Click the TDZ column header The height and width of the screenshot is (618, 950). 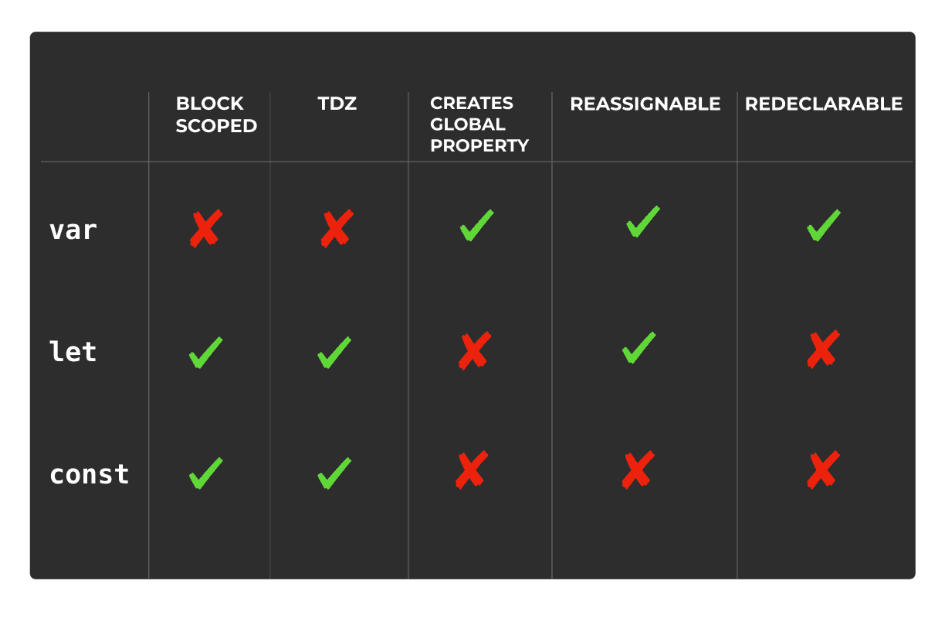[337, 104]
